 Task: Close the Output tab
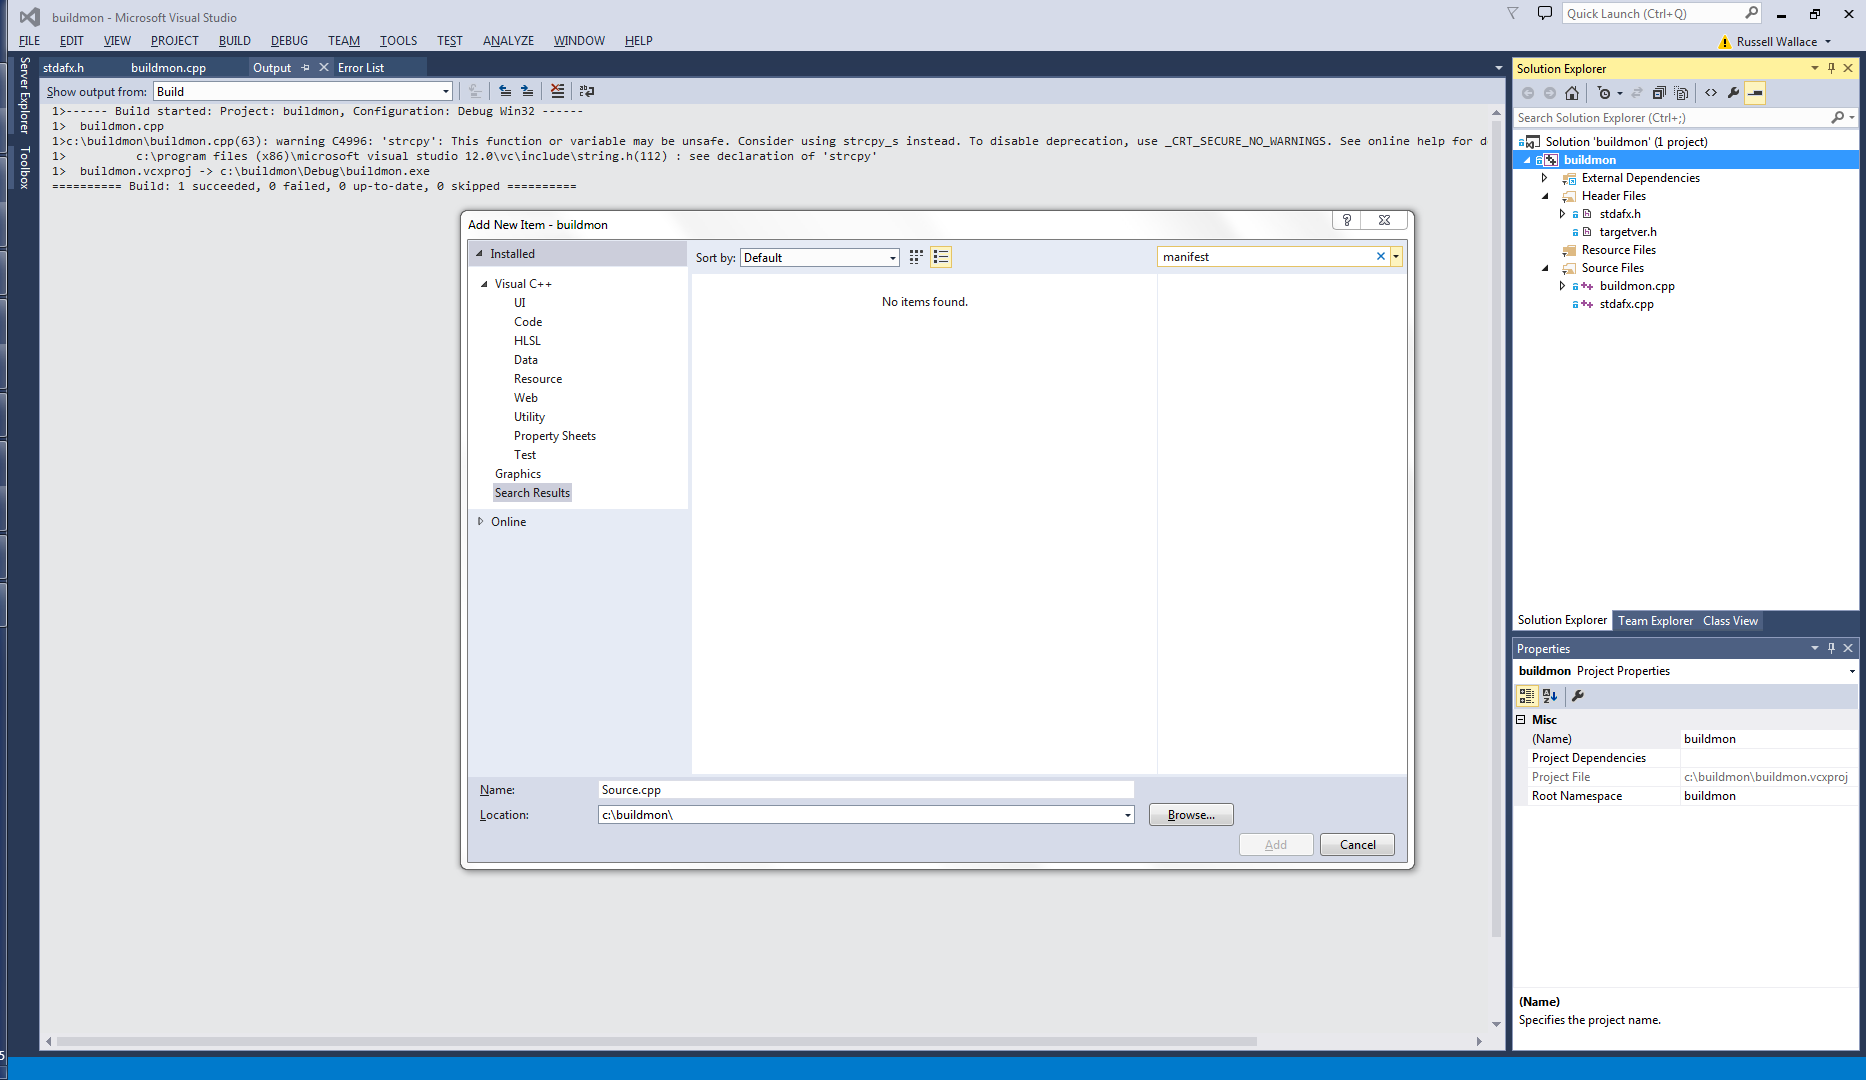323,68
